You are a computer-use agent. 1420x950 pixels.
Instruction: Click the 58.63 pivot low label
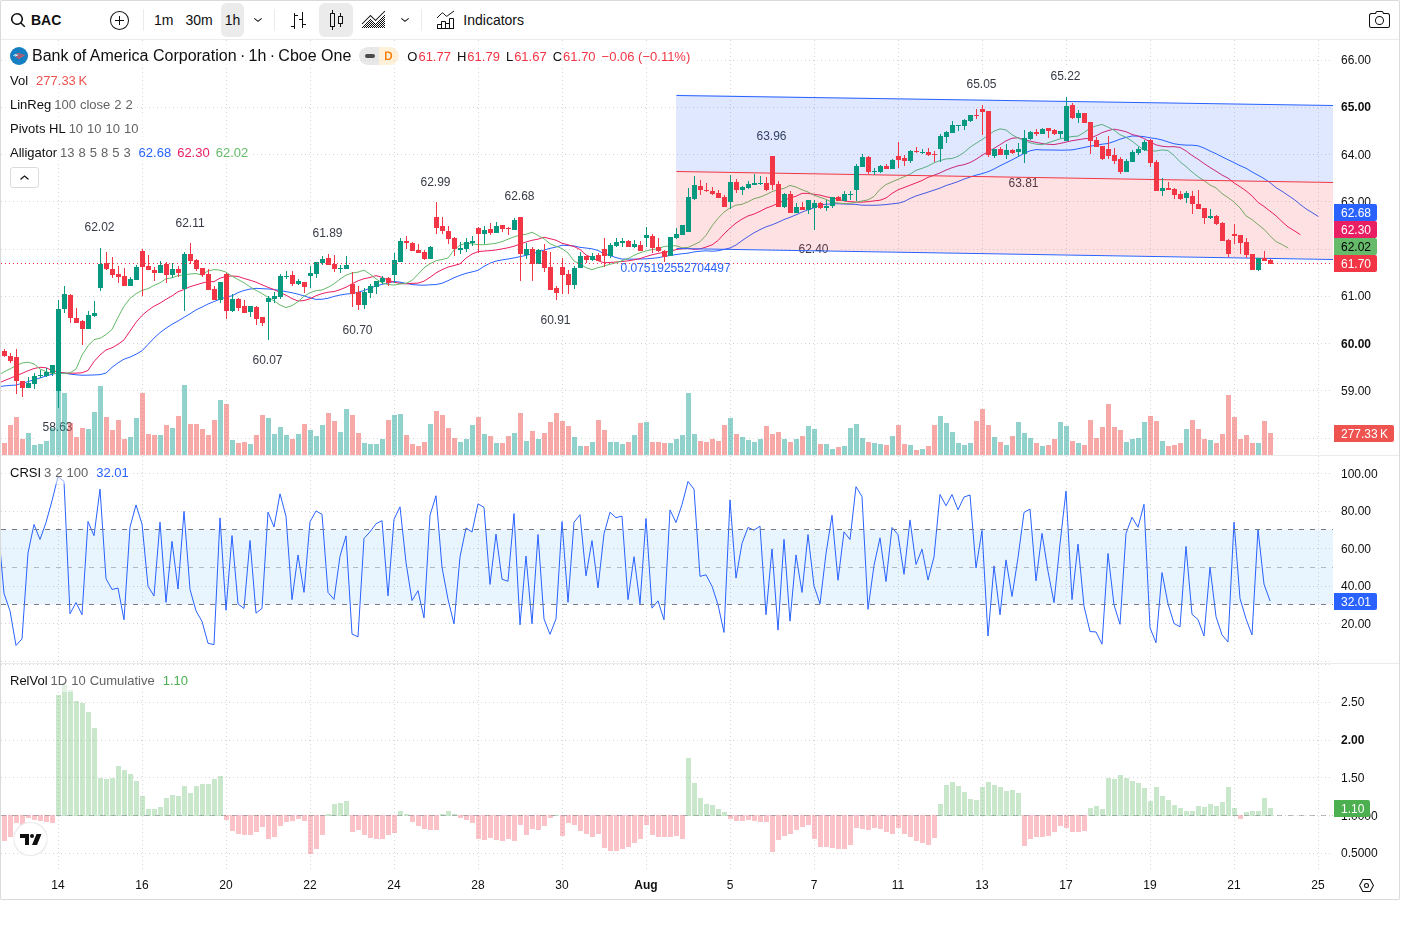57,427
